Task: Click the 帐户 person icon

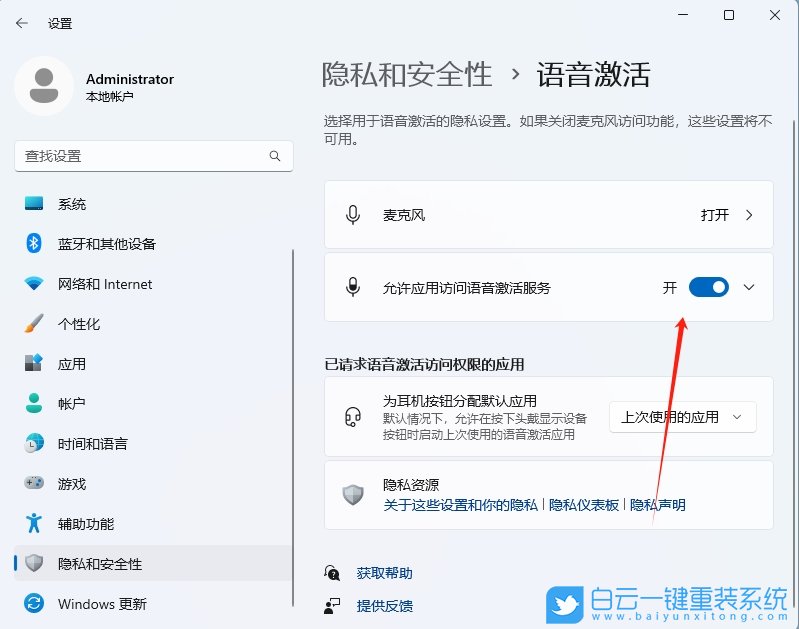Action: [x=34, y=403]
